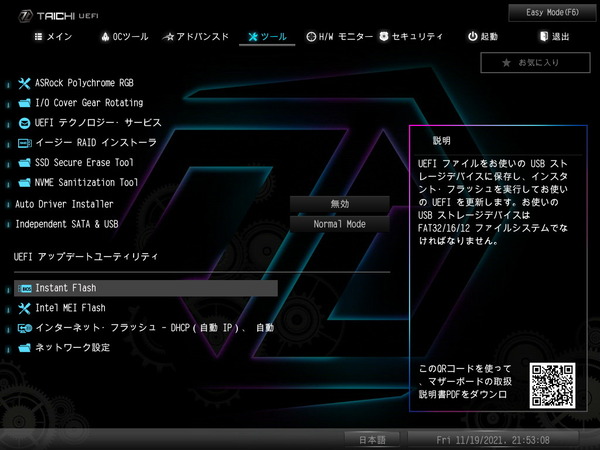Click the I/O Cover Gear Rotating folder icon
This screenshot has height=450, width=600.
[24, 103]
